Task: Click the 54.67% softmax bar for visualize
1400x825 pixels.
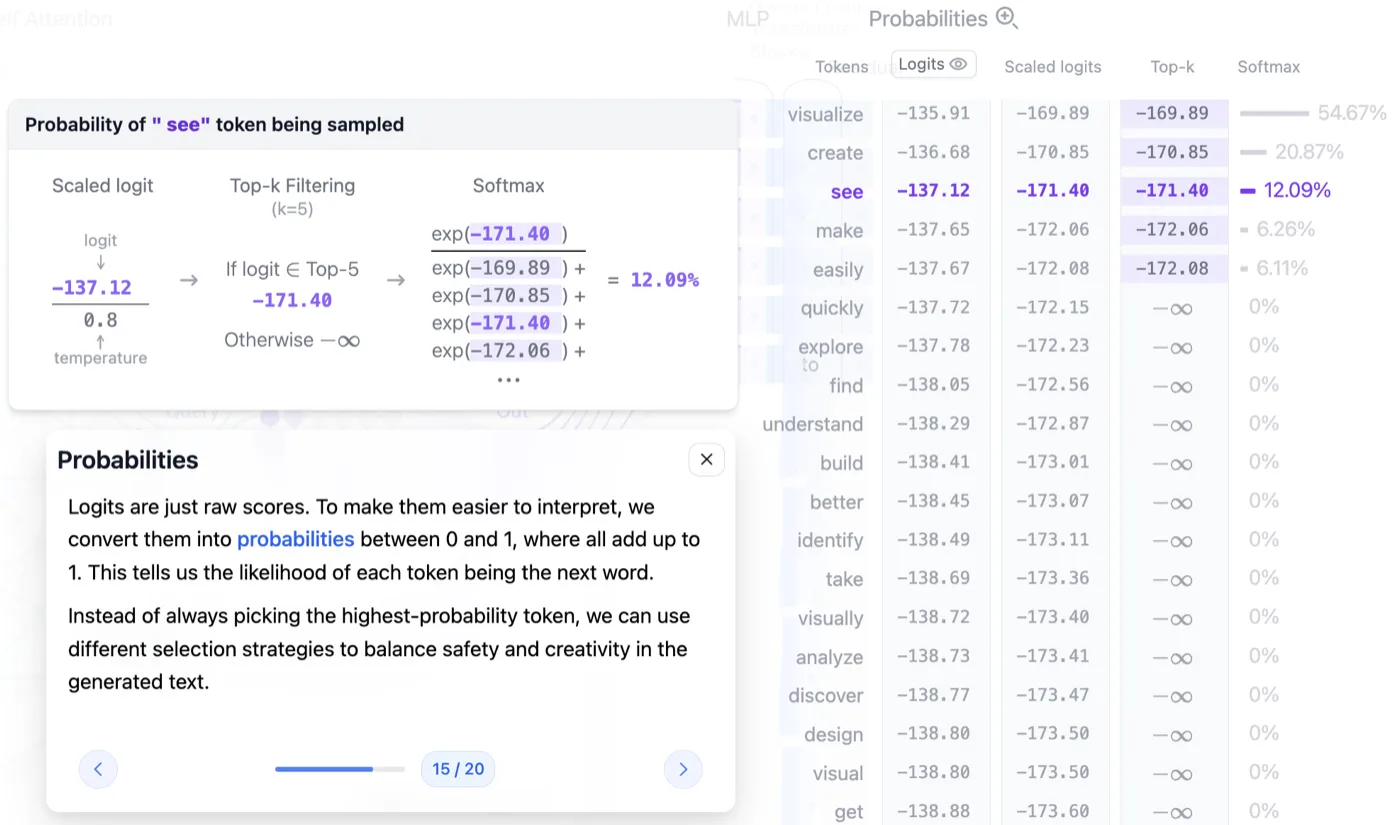Action: tap(1274, 113)
